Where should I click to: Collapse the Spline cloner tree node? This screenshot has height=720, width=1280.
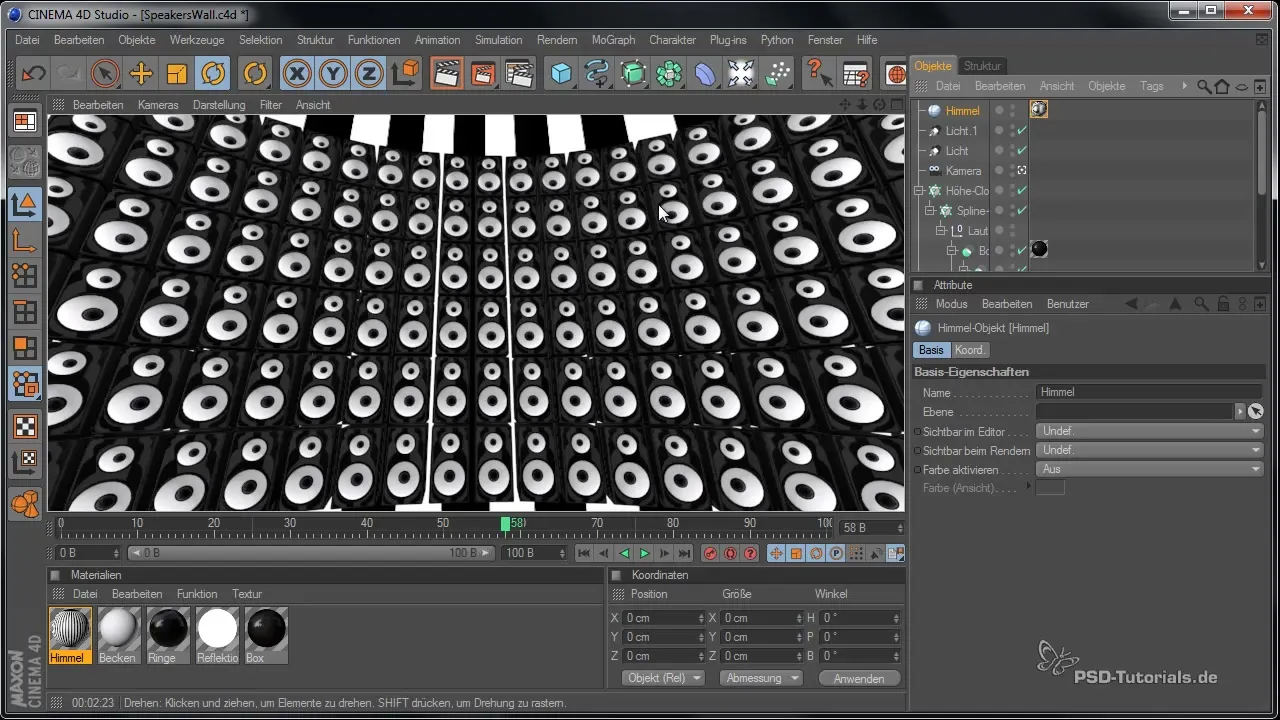(930, 211)
